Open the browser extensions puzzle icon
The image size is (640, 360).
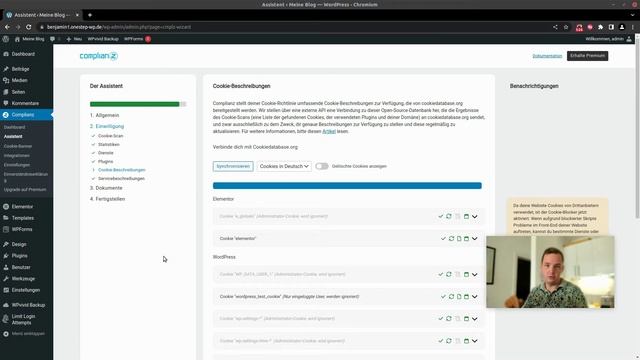click(600, 27)
